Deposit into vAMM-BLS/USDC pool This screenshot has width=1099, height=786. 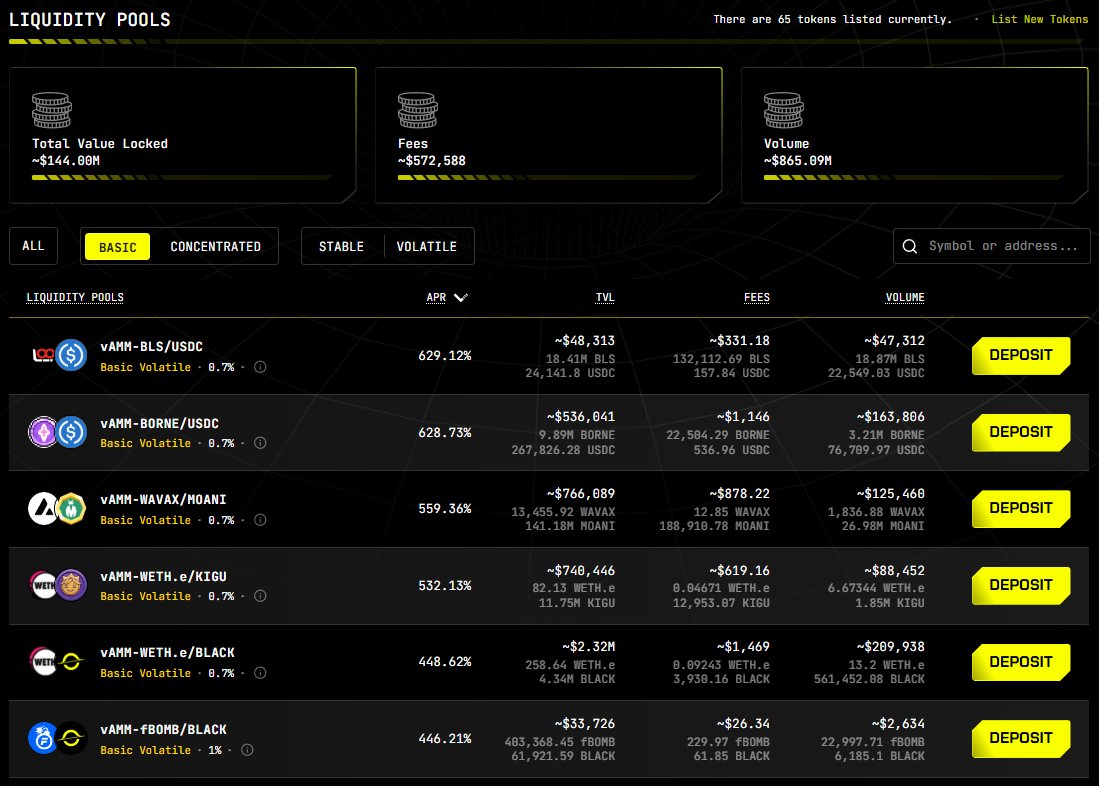point(1020,355)
